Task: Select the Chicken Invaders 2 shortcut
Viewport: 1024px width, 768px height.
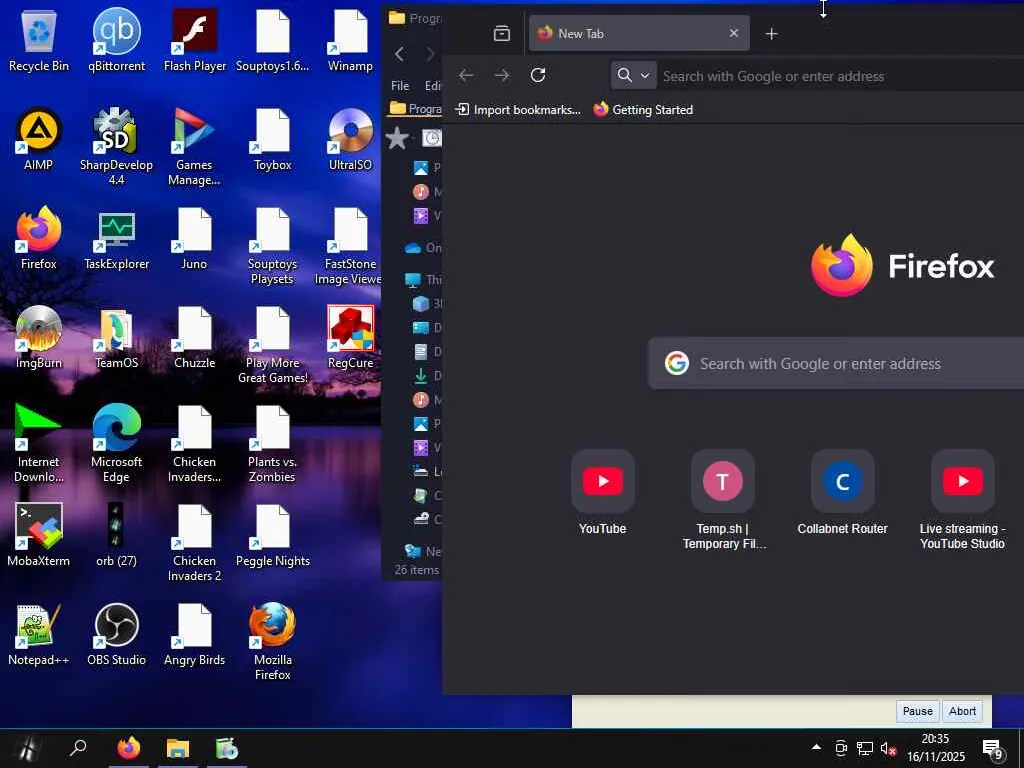Action: (195, 543)
